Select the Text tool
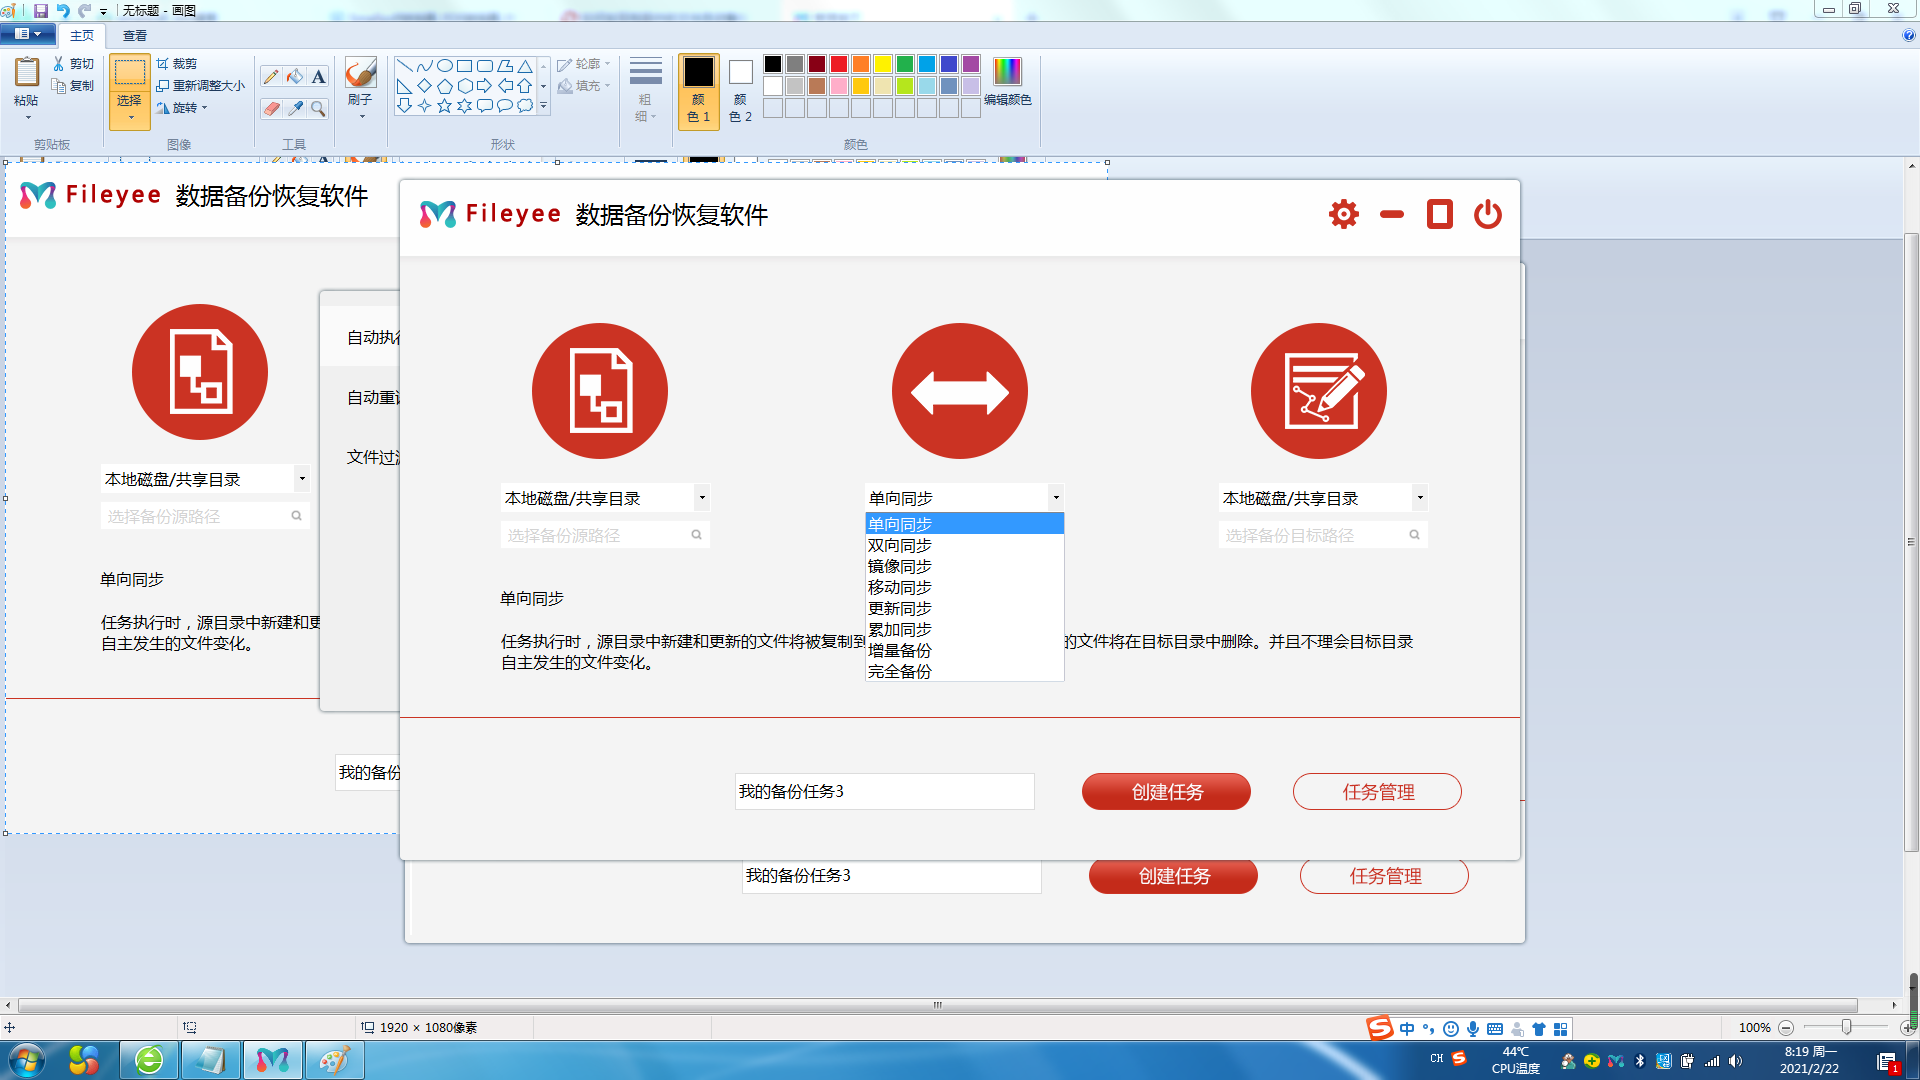Screen dimensions: 1920x1080 [318, 76]
